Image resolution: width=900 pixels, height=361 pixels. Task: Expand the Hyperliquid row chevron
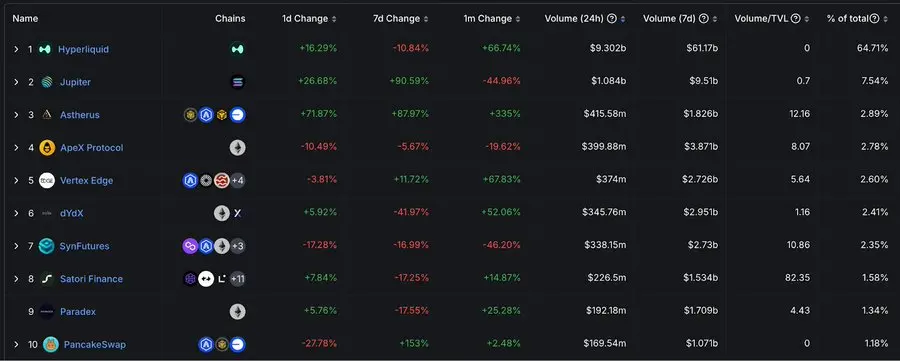click(x=17, y=49)
